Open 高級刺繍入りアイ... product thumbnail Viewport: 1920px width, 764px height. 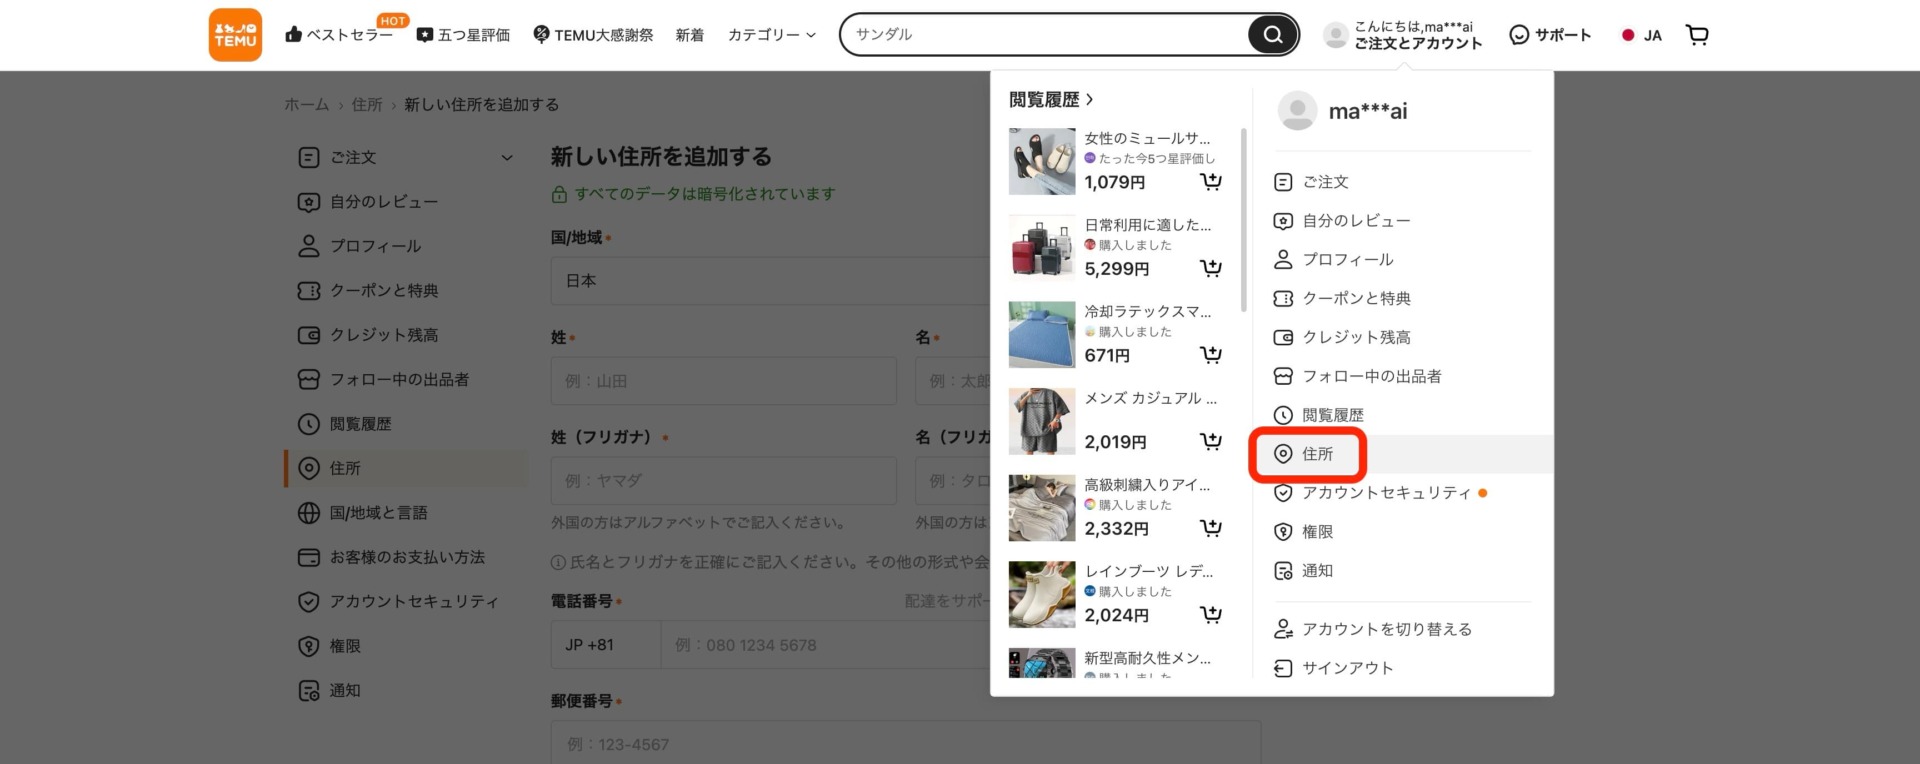[1042, 508]
